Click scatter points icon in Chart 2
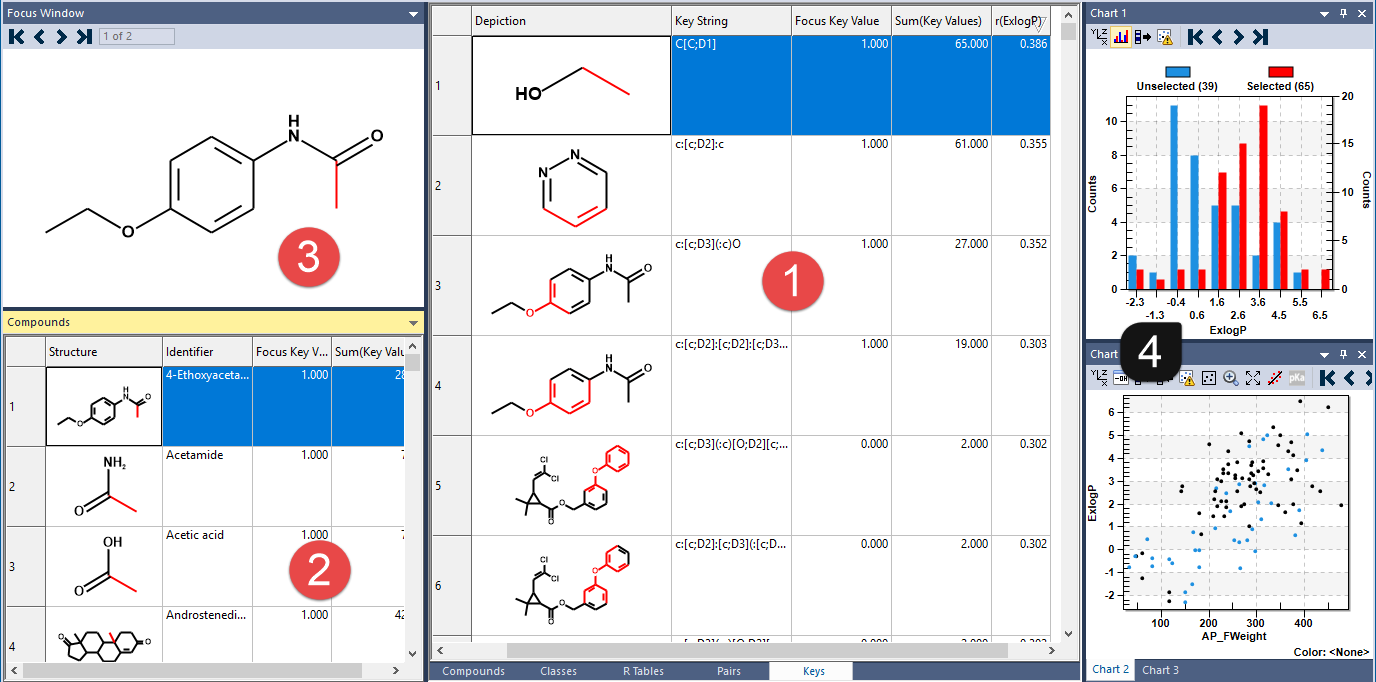The width and height of the screenshot is (1376, 682). click(x=1208, y=378)
